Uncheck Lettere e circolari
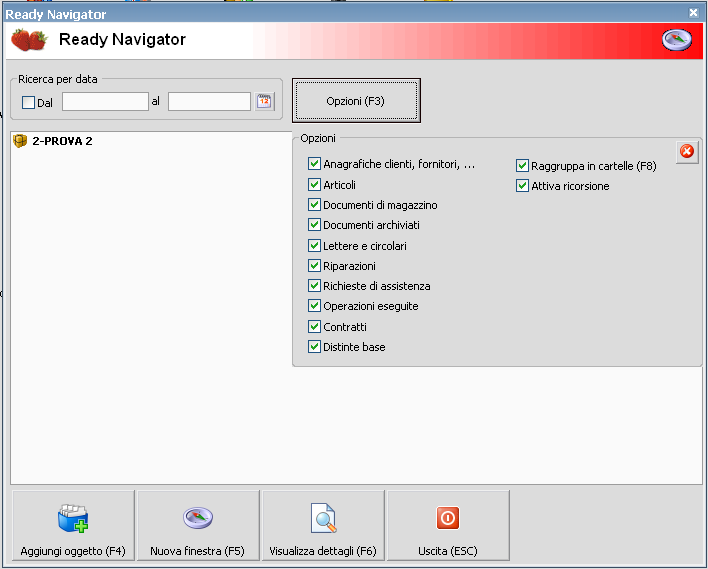Viewport: 708px width, 569px height. [314, 245]
